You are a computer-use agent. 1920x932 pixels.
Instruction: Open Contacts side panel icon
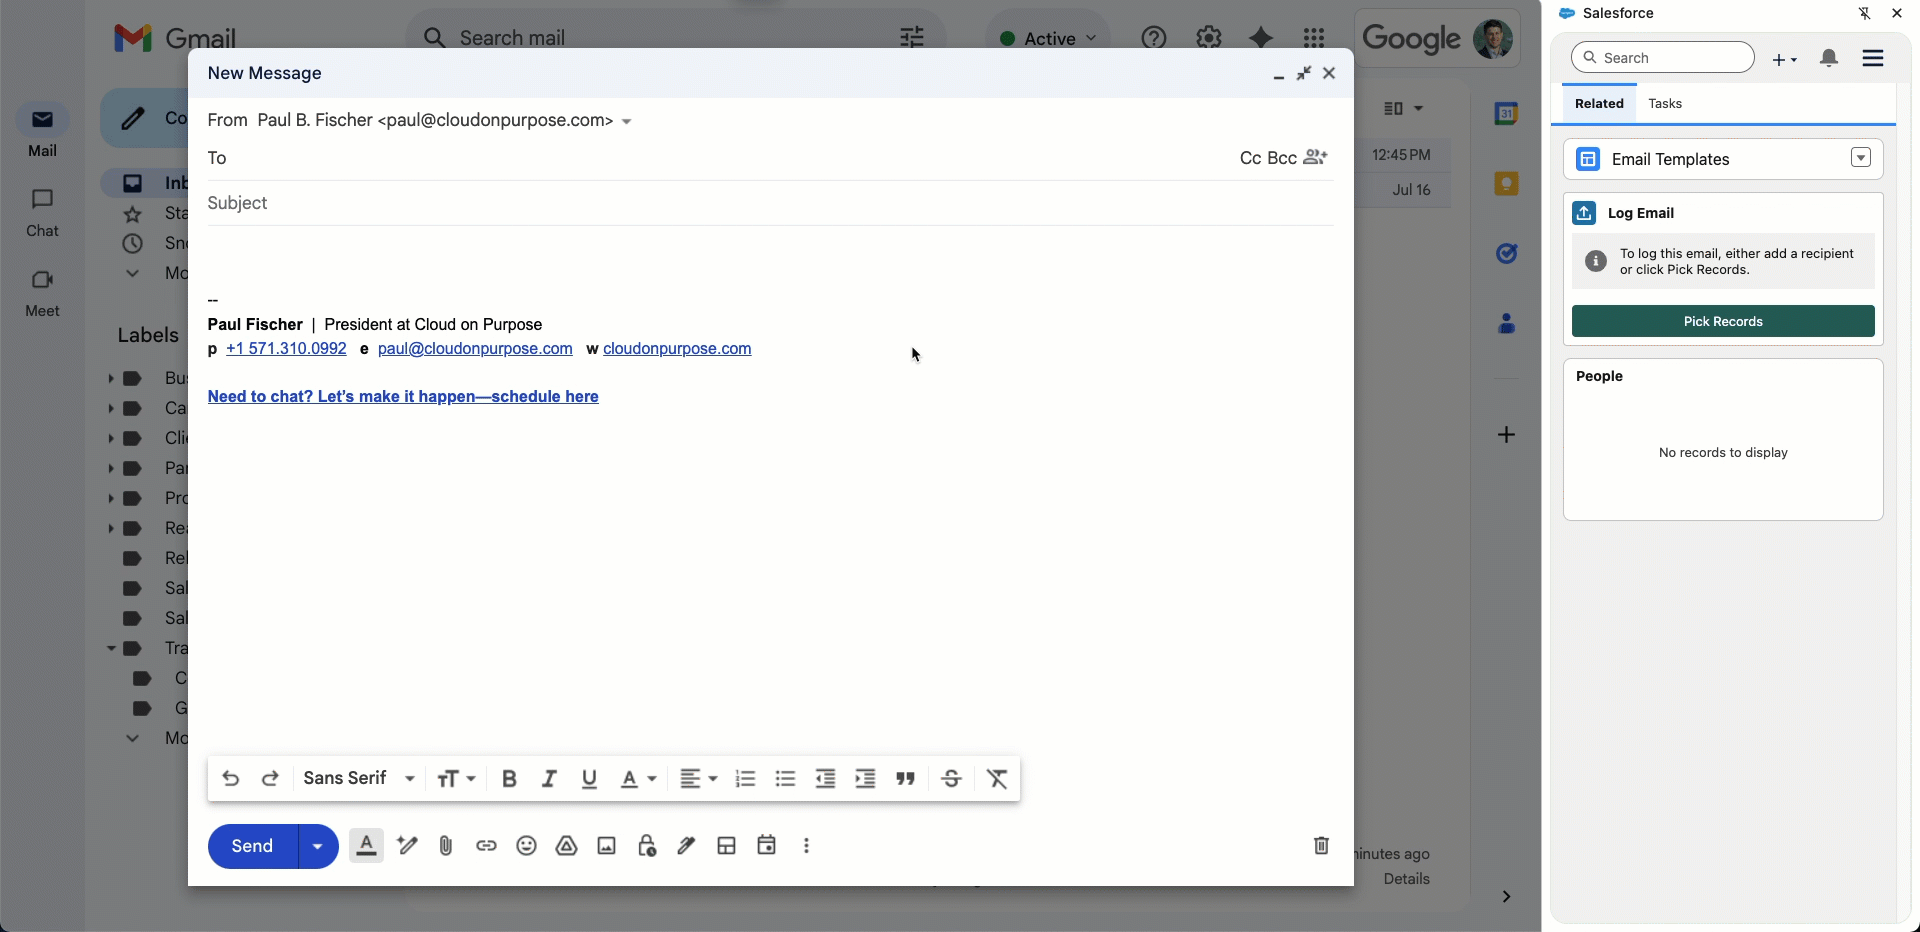(1506, 324)
